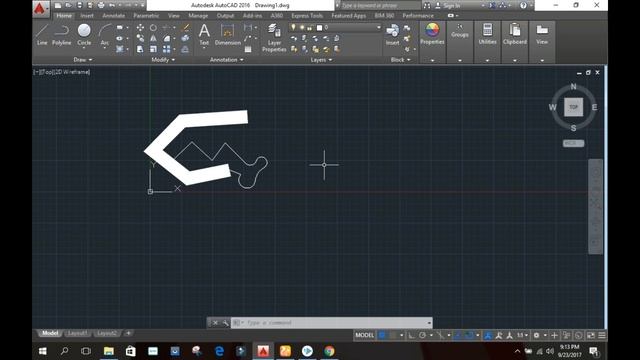Open the Groups panel

(x=460, y=31)
